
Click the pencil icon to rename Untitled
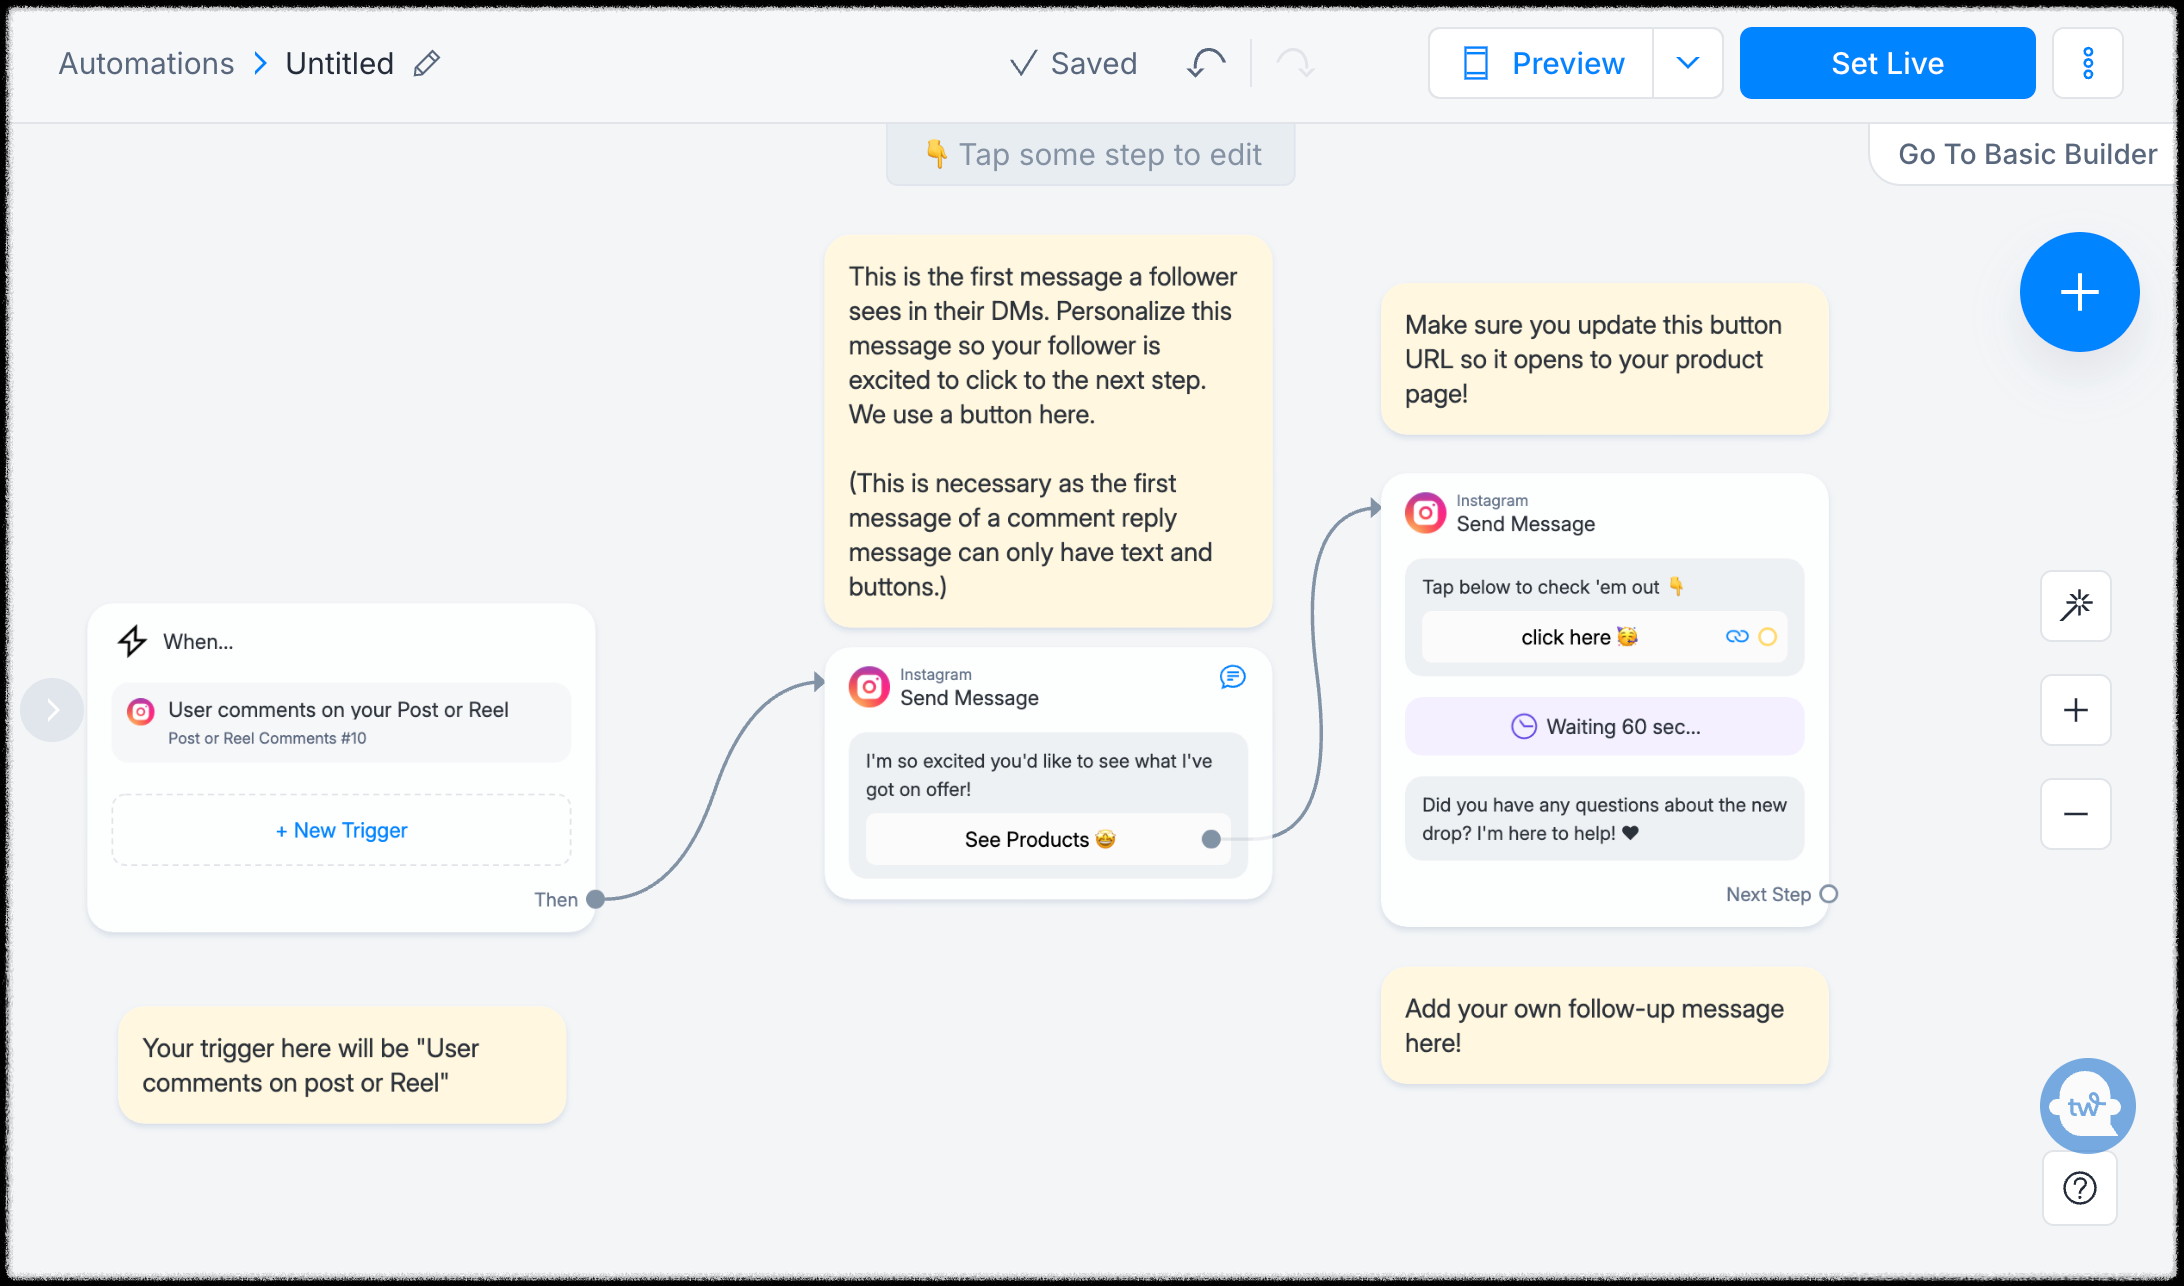point(427,64)
